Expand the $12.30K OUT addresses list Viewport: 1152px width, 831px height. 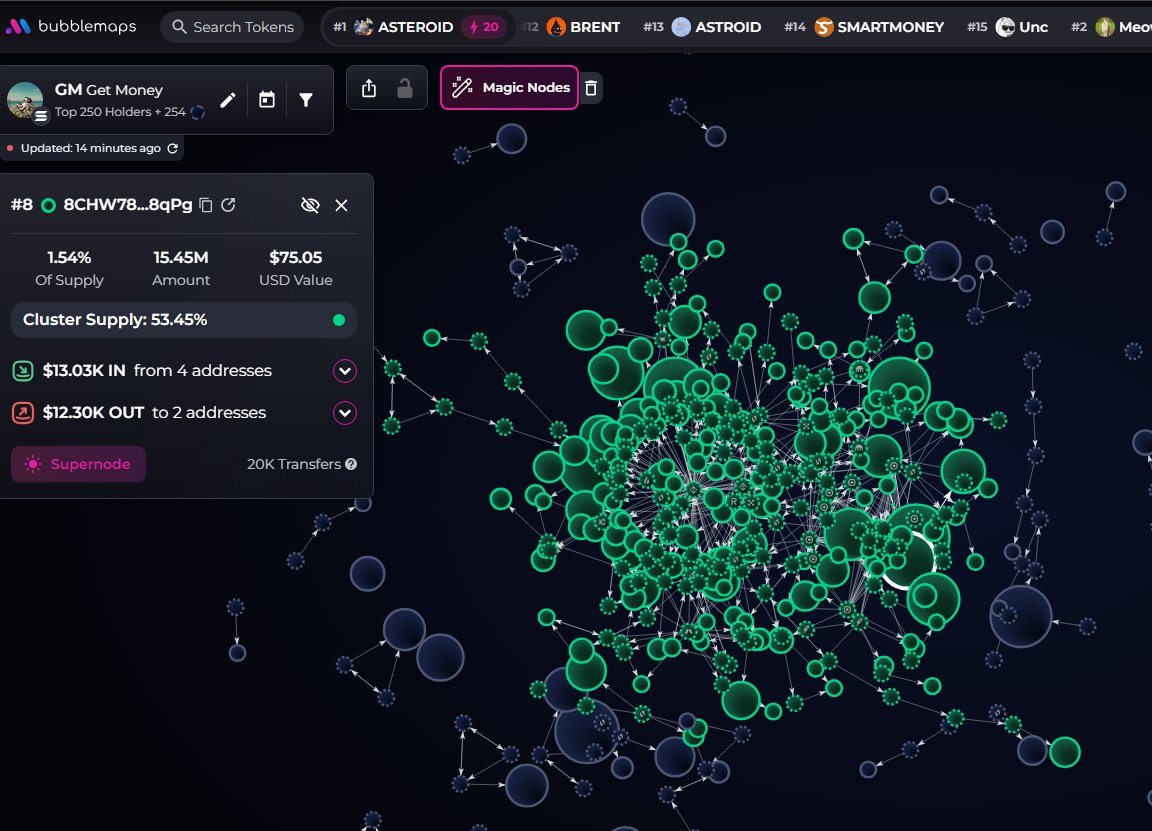tap(345, 413)
